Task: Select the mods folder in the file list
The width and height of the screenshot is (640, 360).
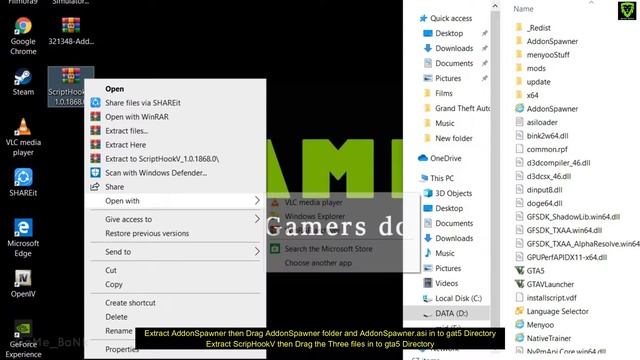Action: [536, 68]
